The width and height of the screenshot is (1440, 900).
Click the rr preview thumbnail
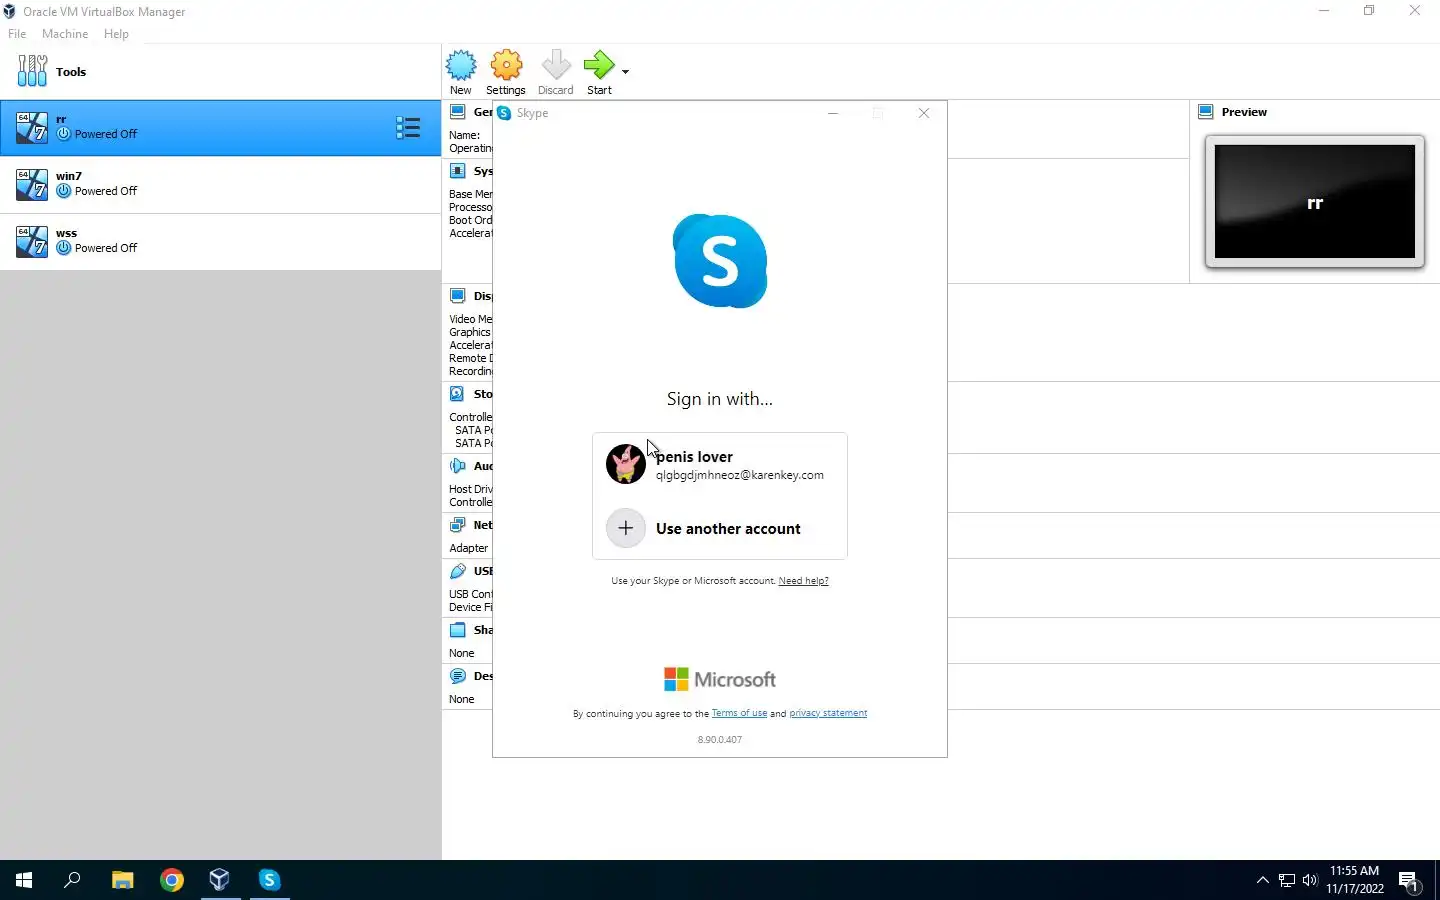coord(1315,202)
